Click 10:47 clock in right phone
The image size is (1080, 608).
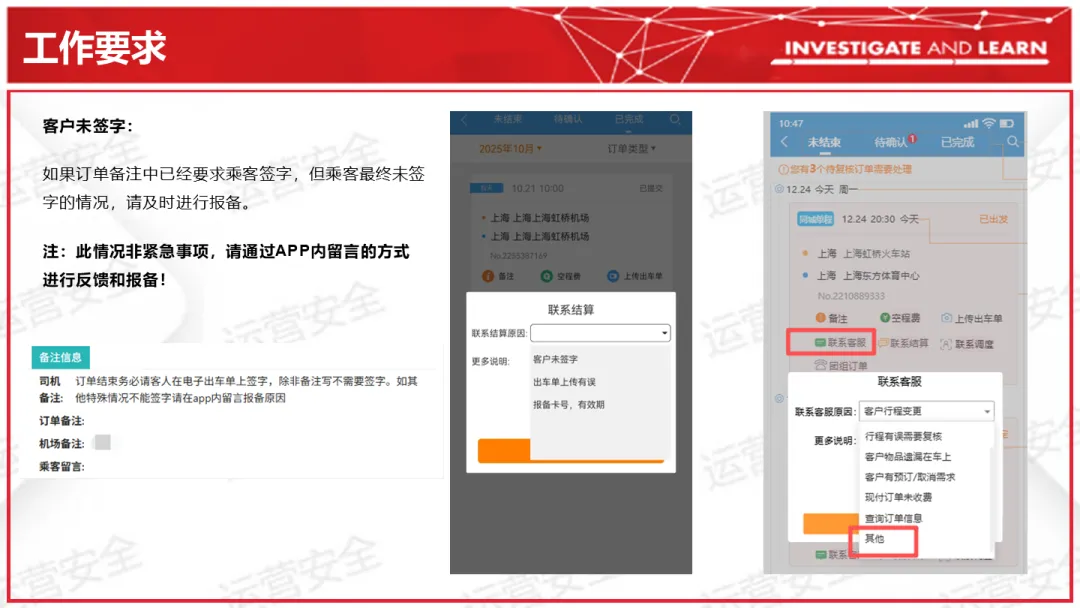[x=791, y=123]
